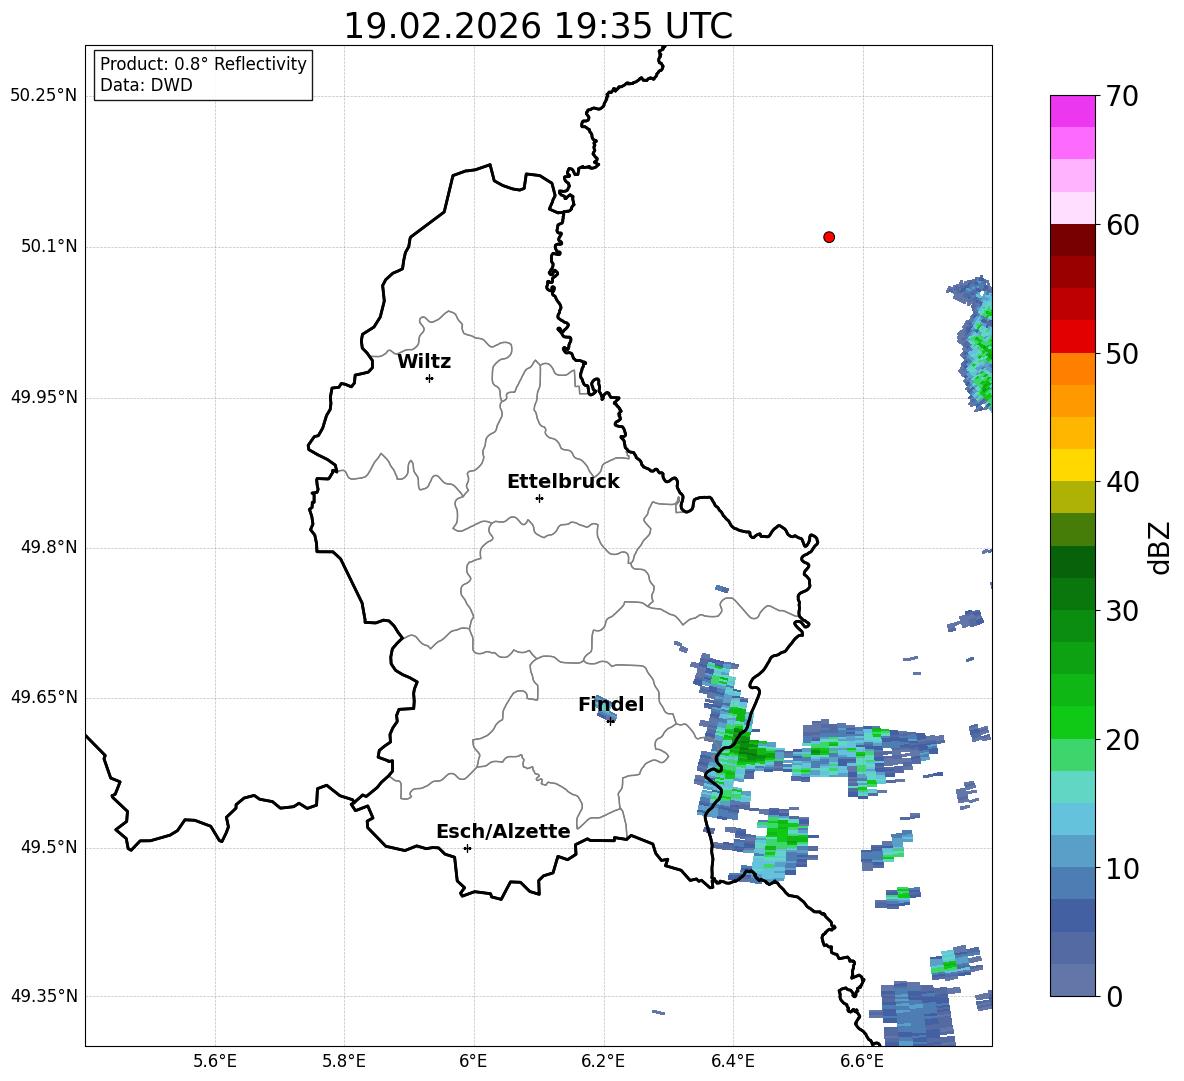The width and height of the screenshot is (1184, 1081).
Task: Click the dBZ colorbar axis label
Action: point(1160,548)
